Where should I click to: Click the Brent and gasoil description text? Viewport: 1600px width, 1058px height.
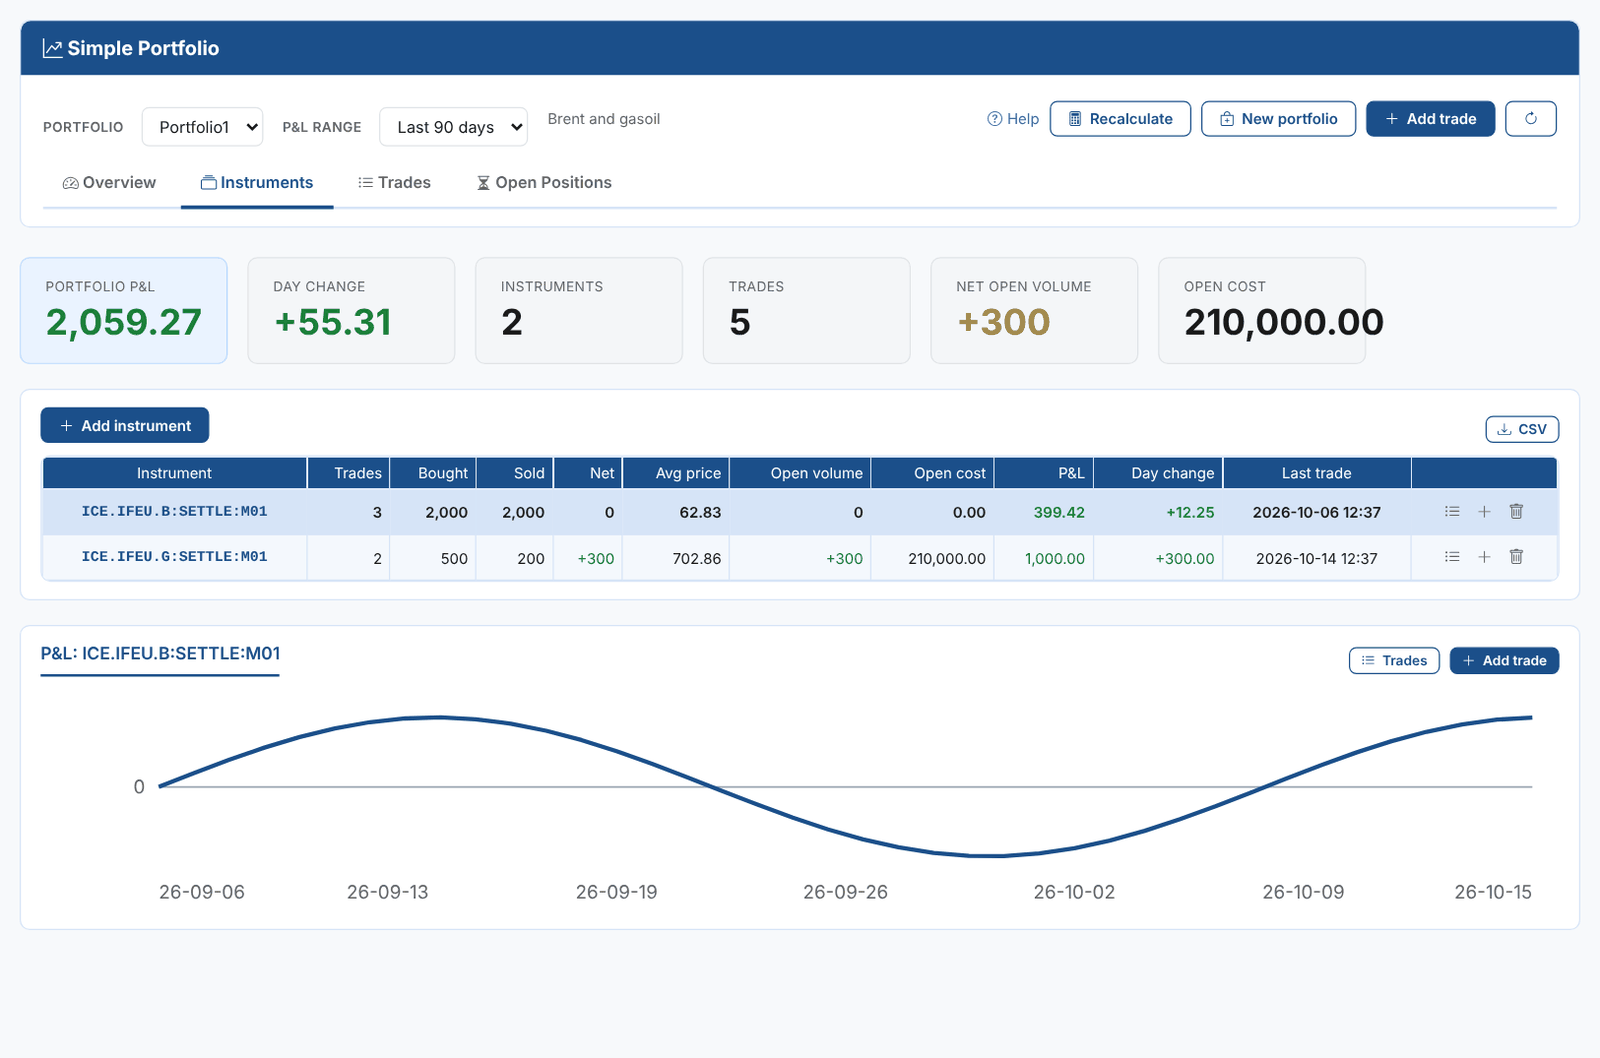coord(604,119)
